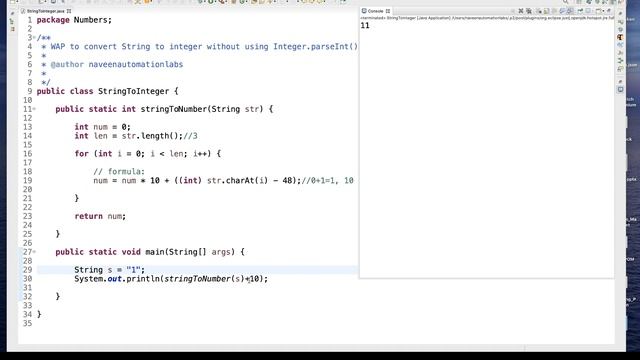This screenshot has height=360, width=640.
Task: Clear the Console output
Action: click(539, 11)
